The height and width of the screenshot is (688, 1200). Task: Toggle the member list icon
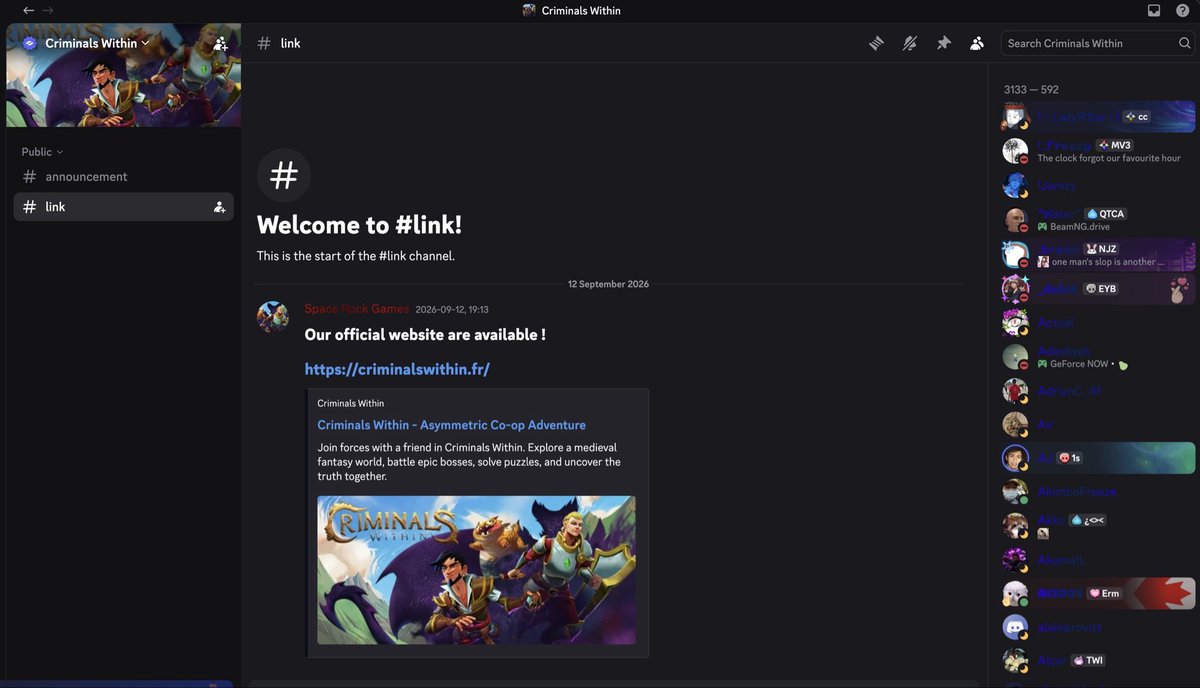coord(977,43)
